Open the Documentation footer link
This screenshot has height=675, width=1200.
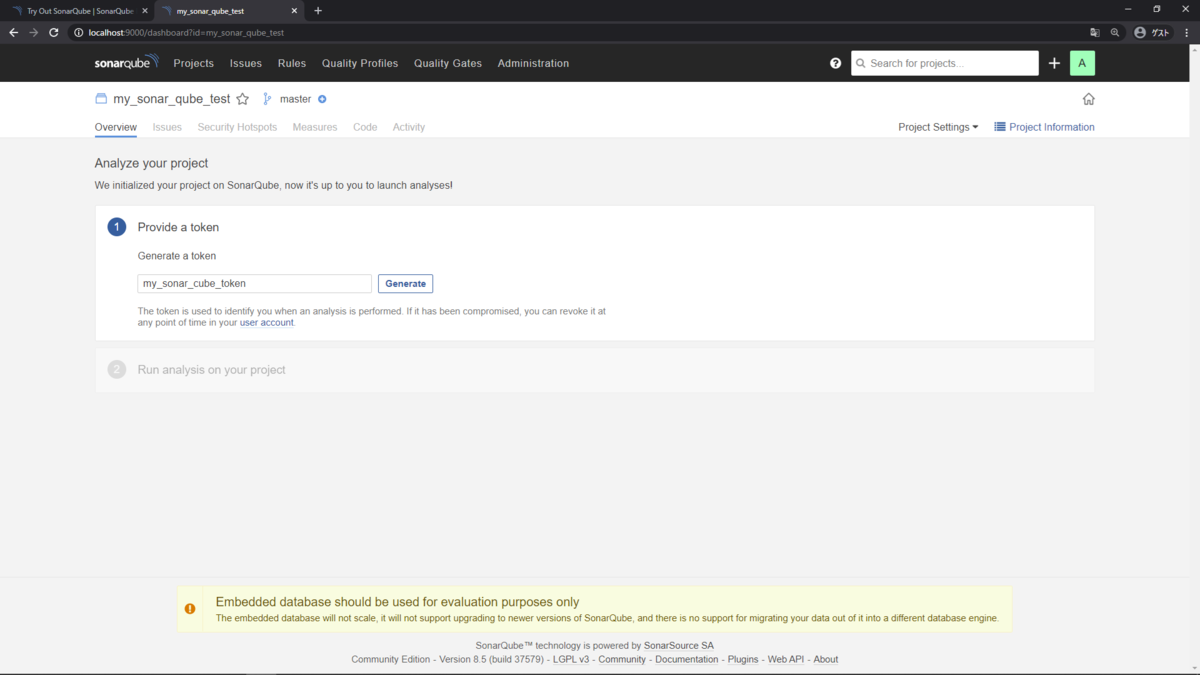coord(686,660)
